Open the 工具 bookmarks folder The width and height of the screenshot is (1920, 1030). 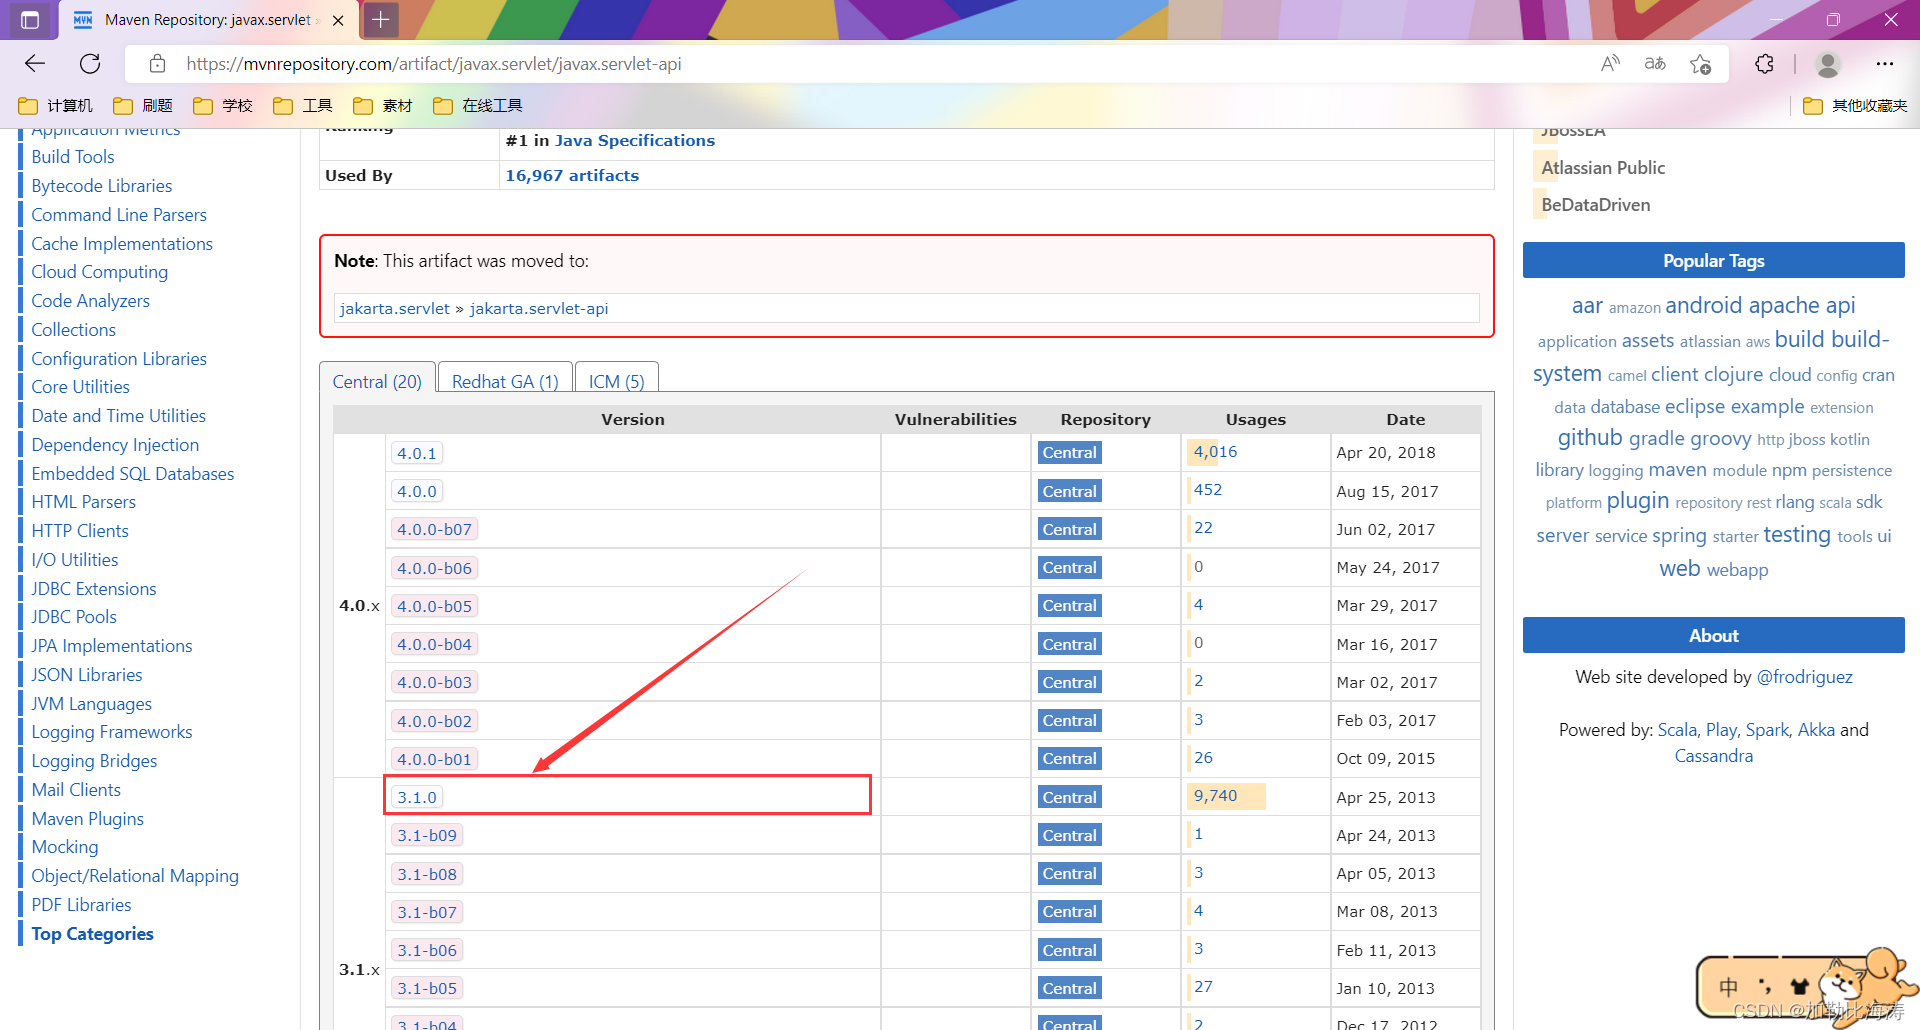(303, 106)
